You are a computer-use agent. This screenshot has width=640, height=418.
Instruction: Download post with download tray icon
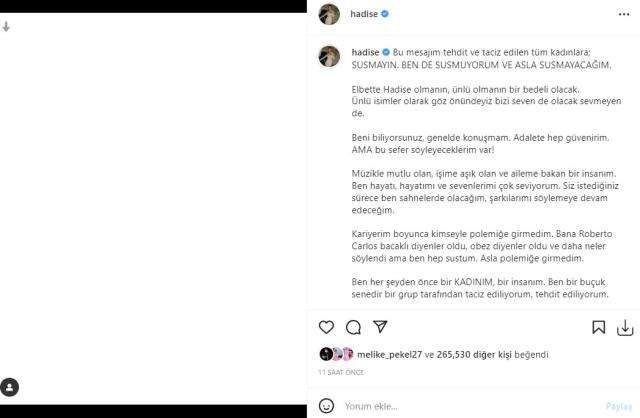pyautogui.click(x=625, y=327)
